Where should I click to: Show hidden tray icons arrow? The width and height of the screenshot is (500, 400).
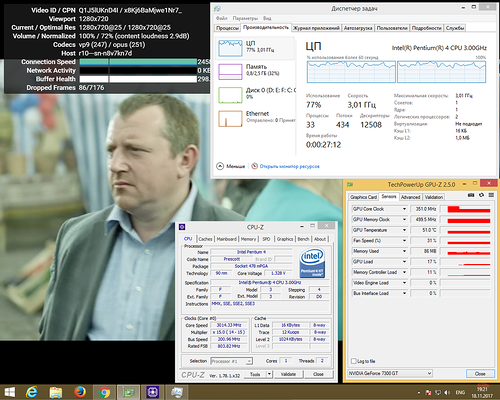[419, 393]
